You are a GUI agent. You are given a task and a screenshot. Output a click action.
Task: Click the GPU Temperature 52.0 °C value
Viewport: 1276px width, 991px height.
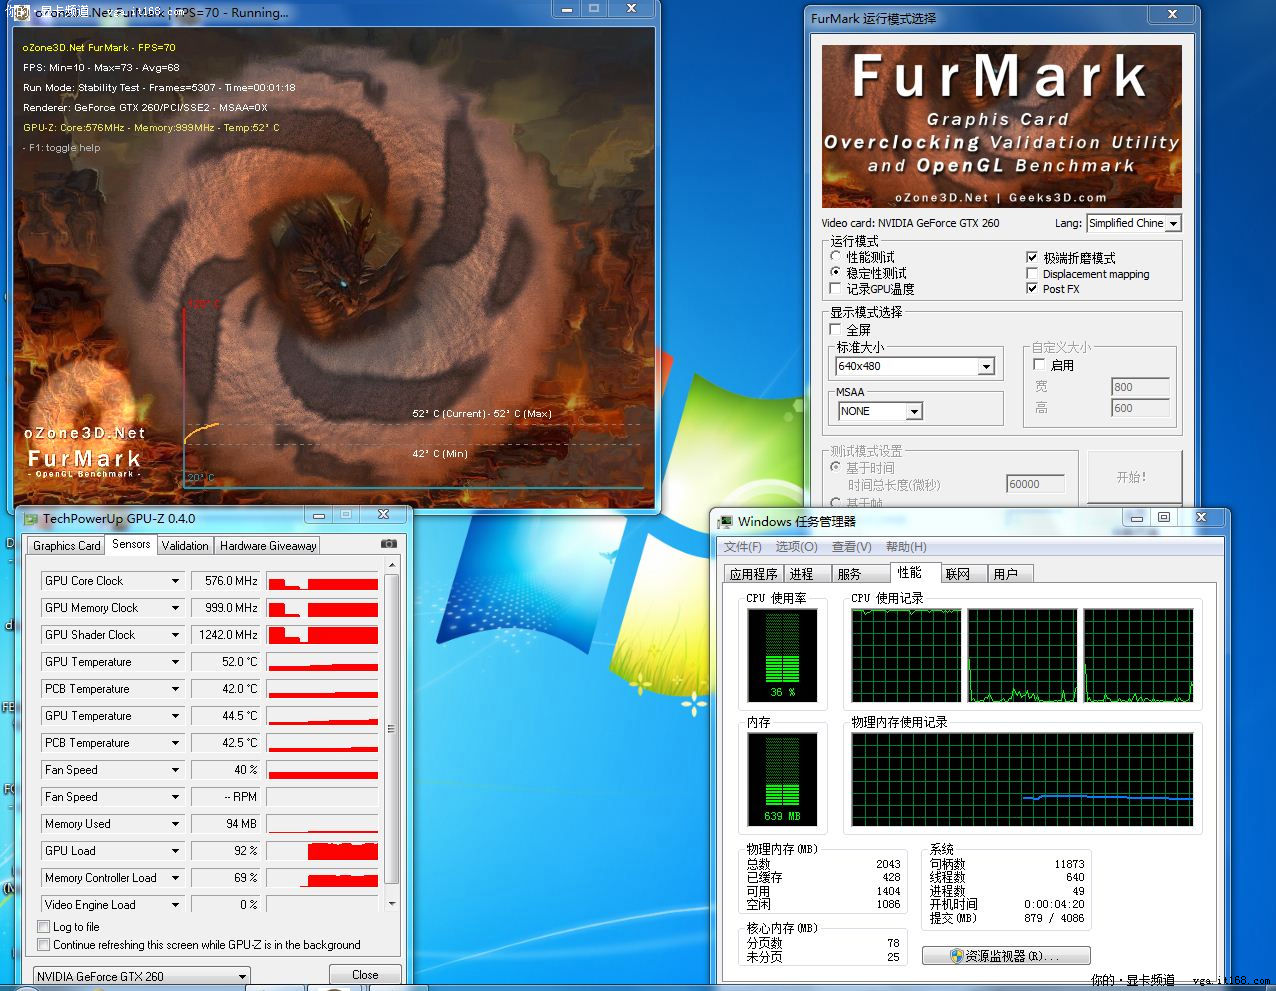(x=226, y=662)
